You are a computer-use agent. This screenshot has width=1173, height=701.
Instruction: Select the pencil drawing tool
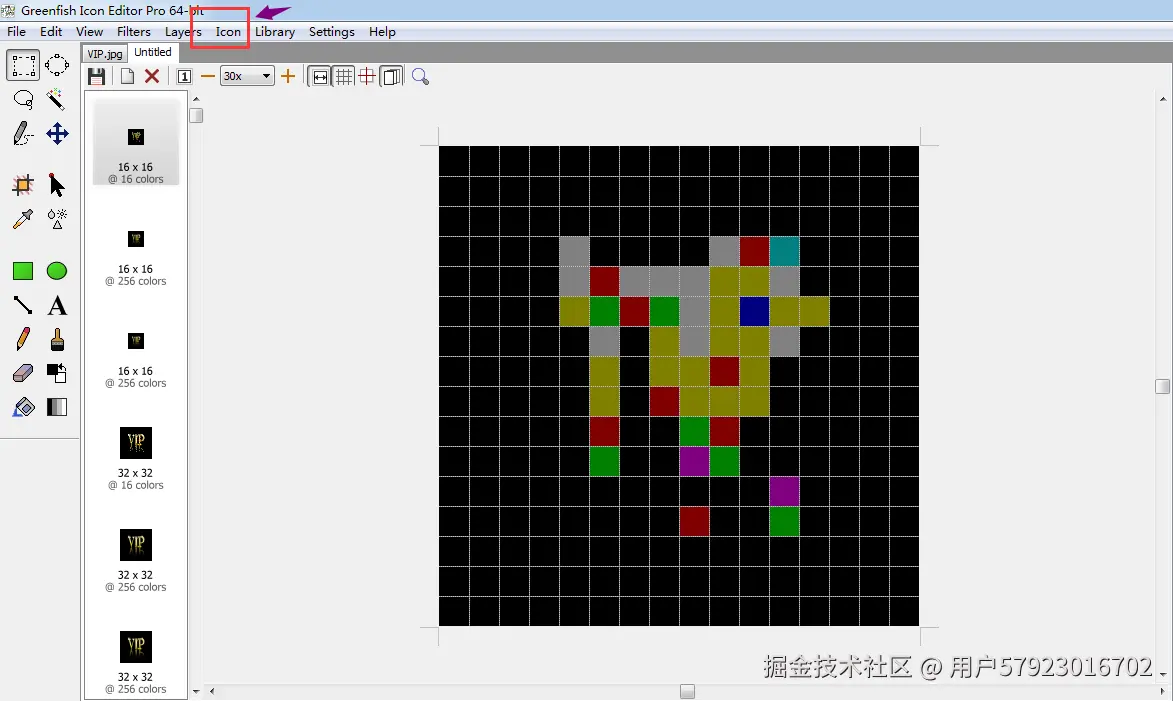pos(23,338)
